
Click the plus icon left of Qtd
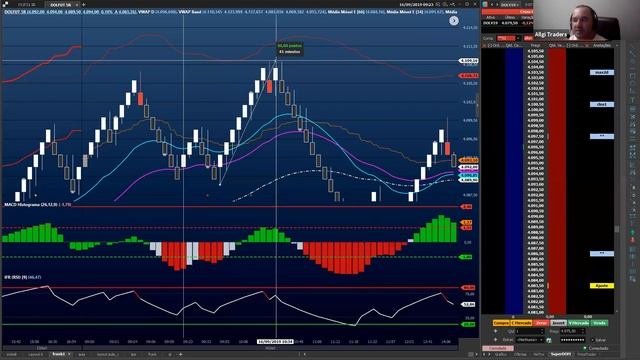(x=496, y=331)
